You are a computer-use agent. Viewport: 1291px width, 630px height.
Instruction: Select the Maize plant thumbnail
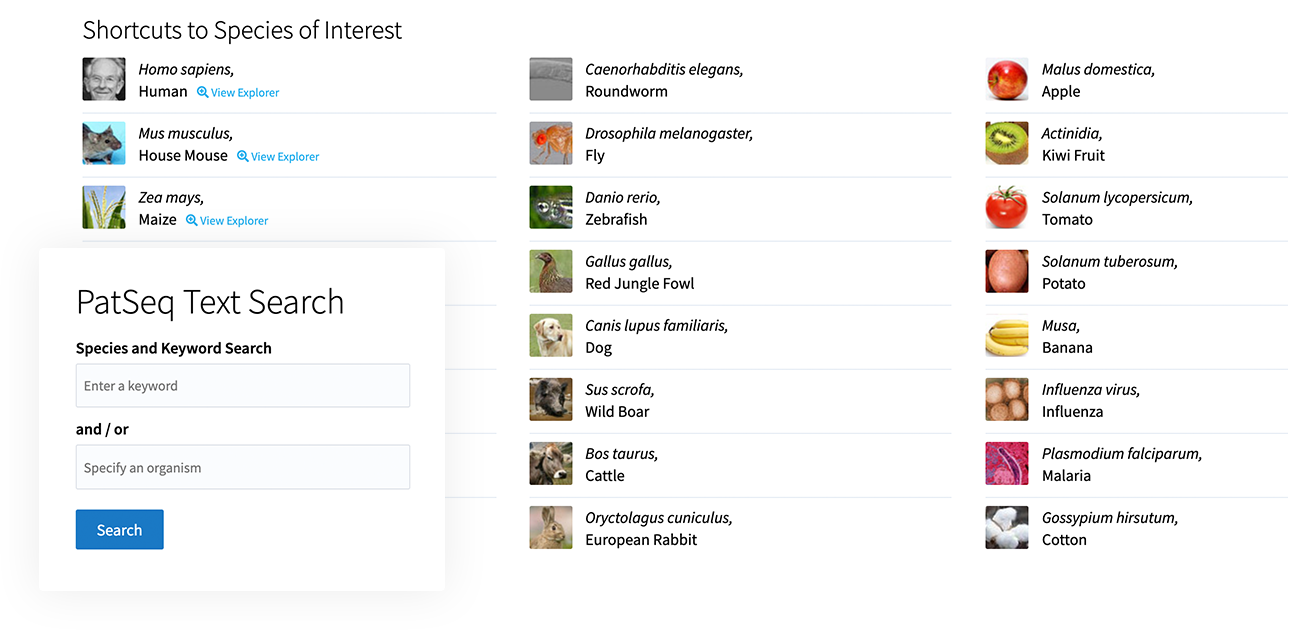point(104,208)
